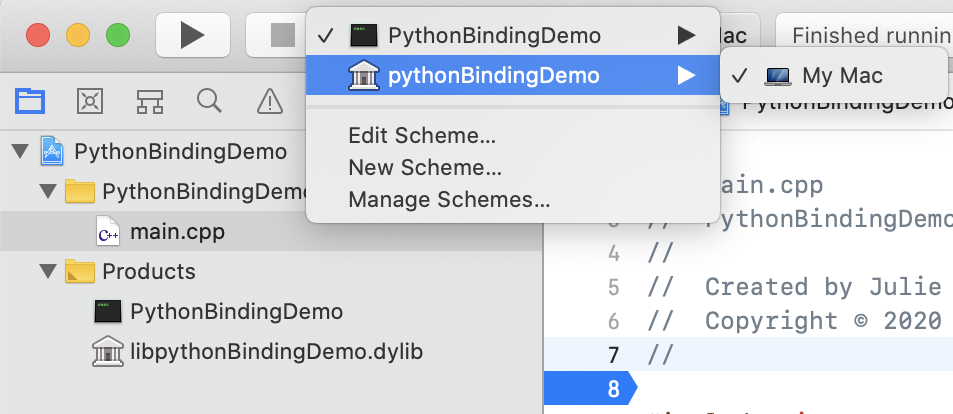The image size is (953, 414).
Task: Select the PythonBindingDemo project root row
Action: 271,151
